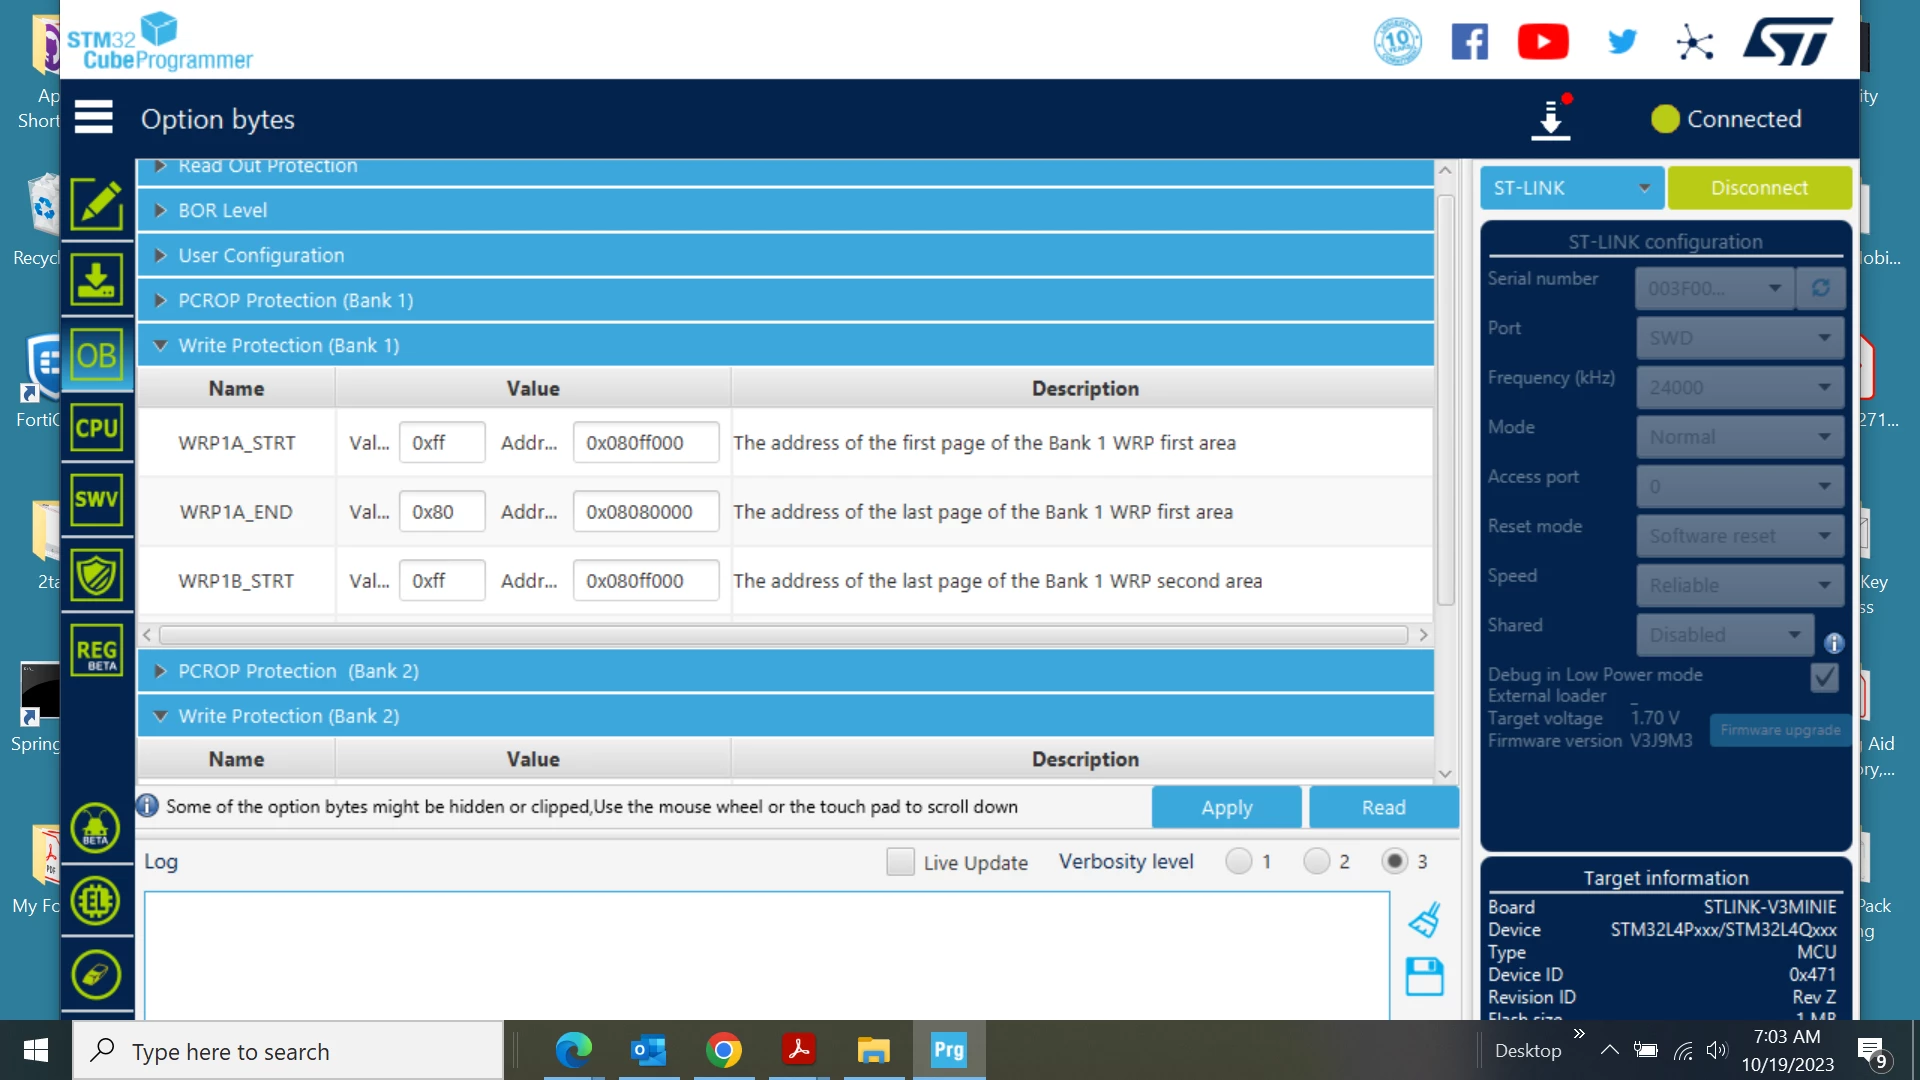The width and height of the screenshot is (1920, 1080).
Task: Open the Mode Normal dropdown
Action: (1740, 437)
